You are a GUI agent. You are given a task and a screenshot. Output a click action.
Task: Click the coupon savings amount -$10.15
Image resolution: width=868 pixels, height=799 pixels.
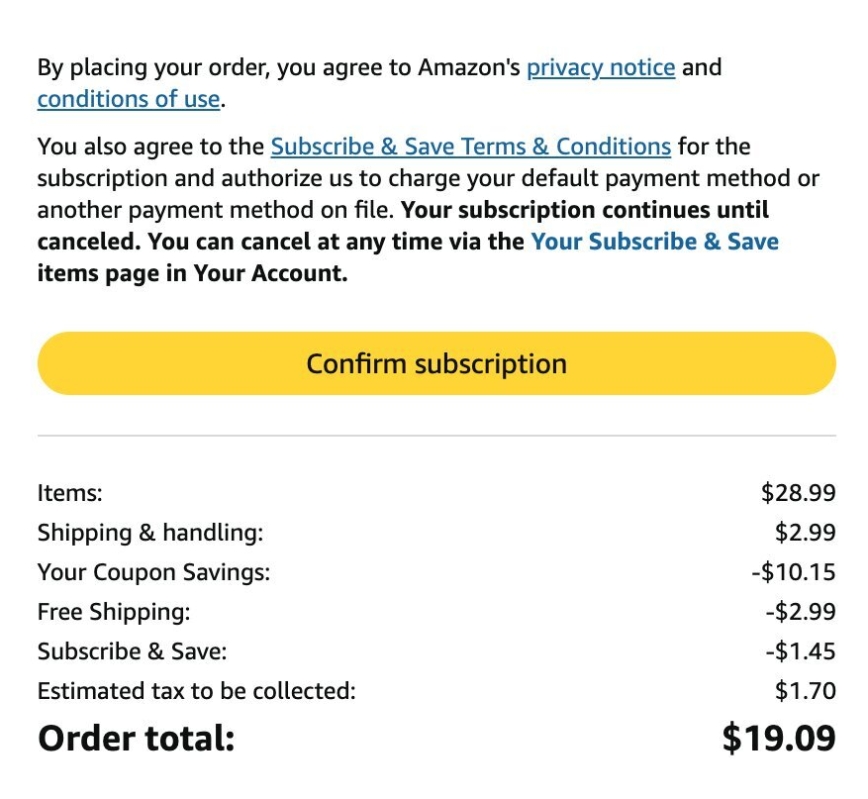[x=793, y=572]
